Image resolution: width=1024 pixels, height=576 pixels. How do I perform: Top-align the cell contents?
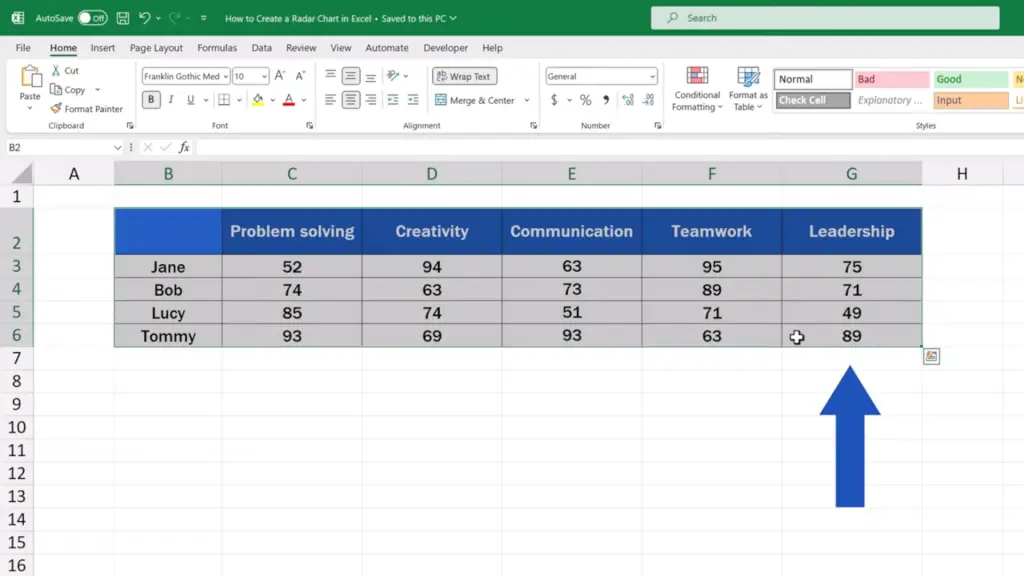(330, 76)
